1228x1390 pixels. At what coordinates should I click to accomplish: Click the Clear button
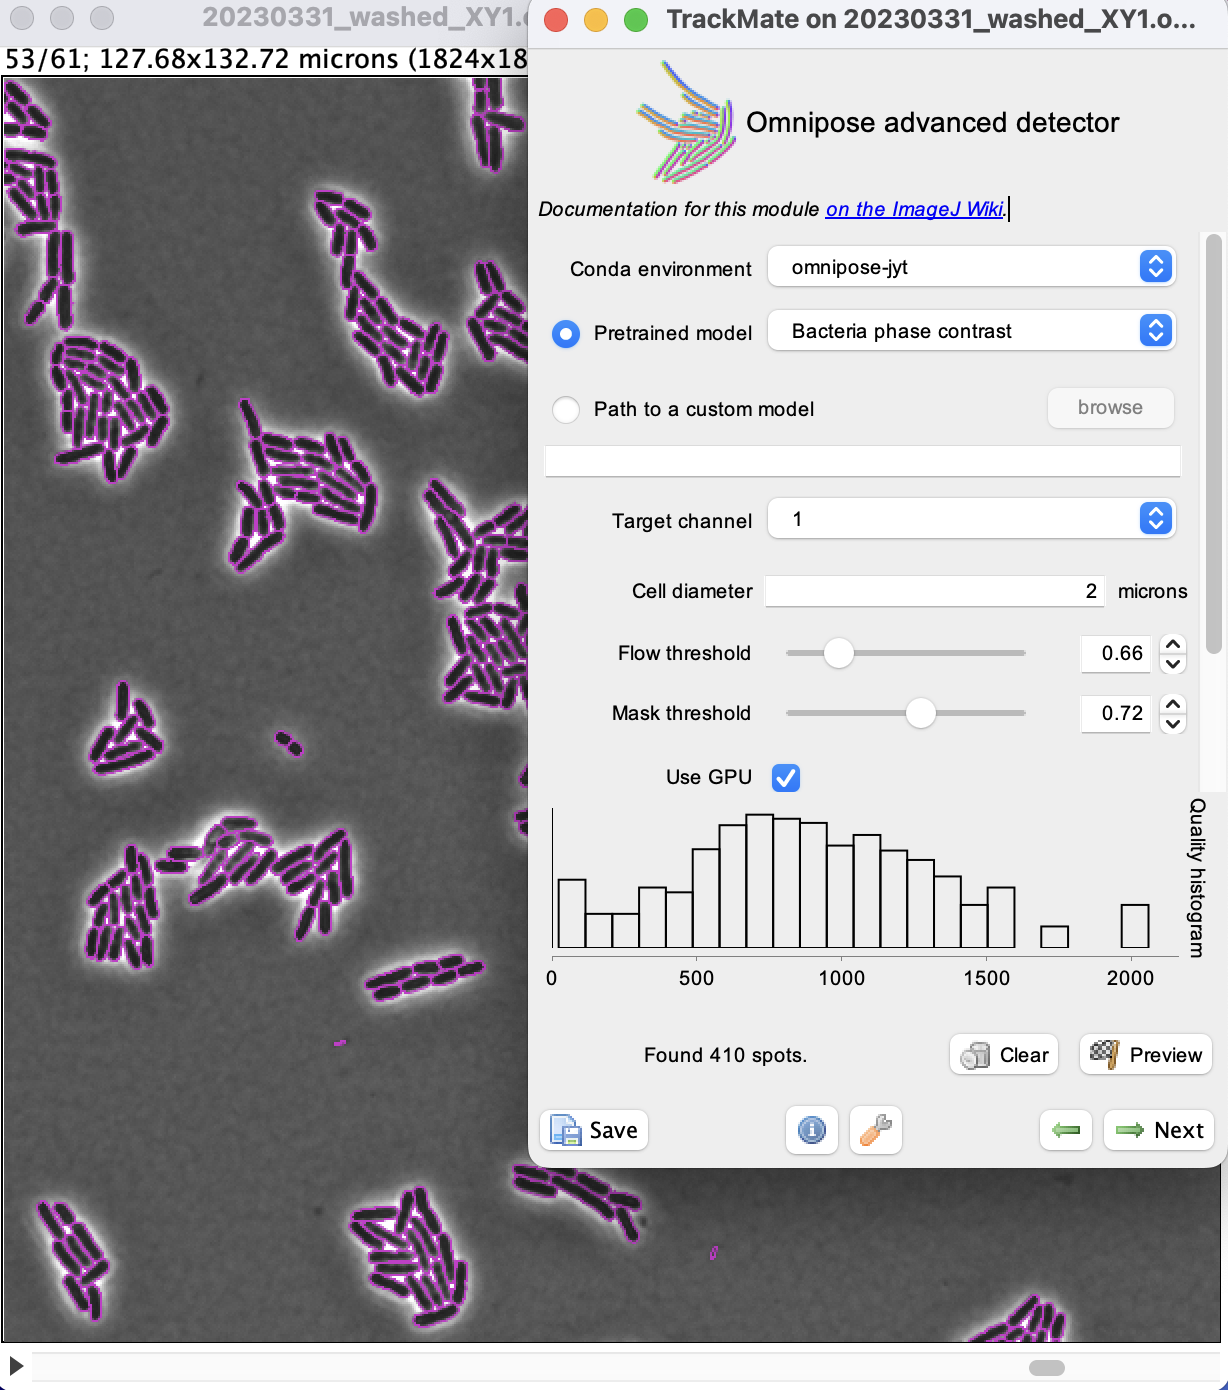1004,1055
